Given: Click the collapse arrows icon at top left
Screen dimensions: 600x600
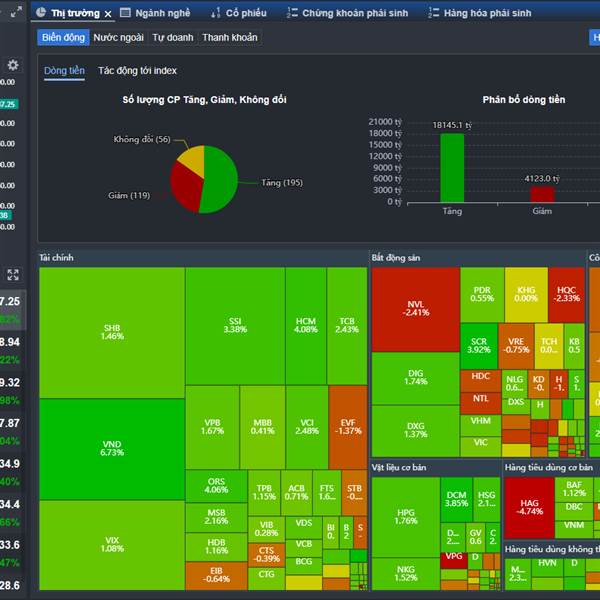Looking at the screenshot, I should click(x=16, y=12).
